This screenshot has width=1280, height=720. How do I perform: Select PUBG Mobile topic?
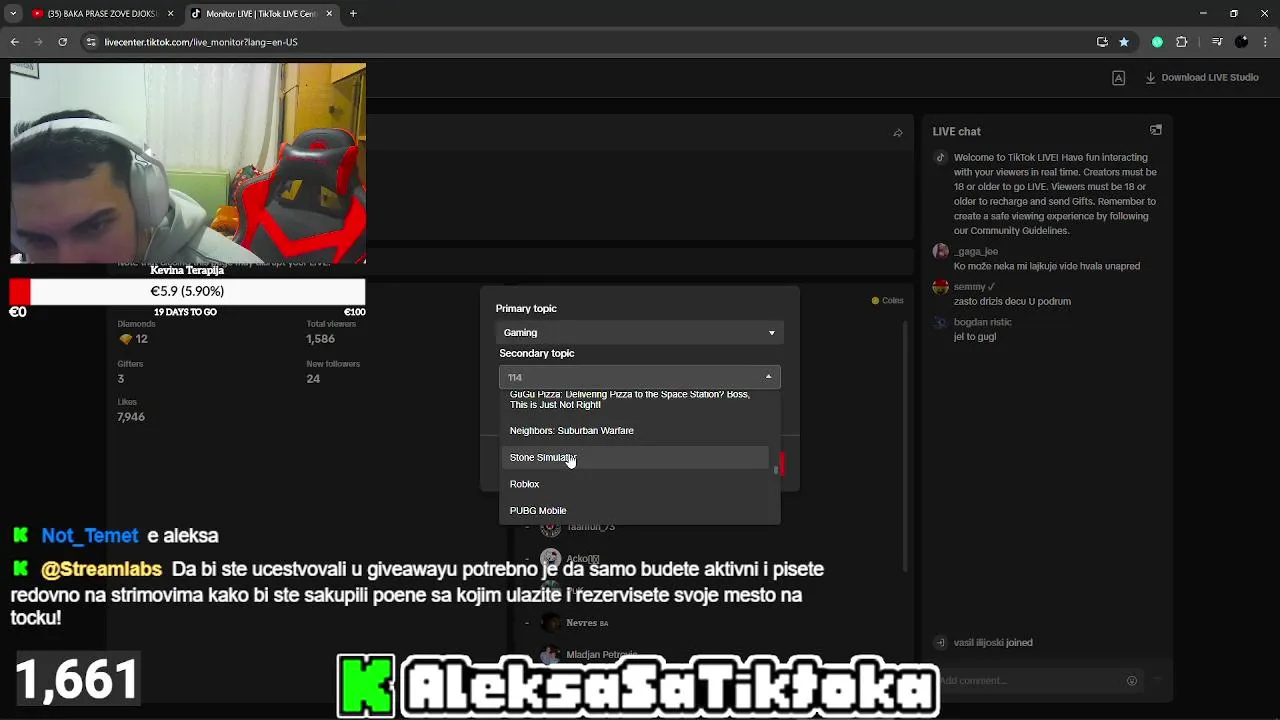click(x=634, y=511)
